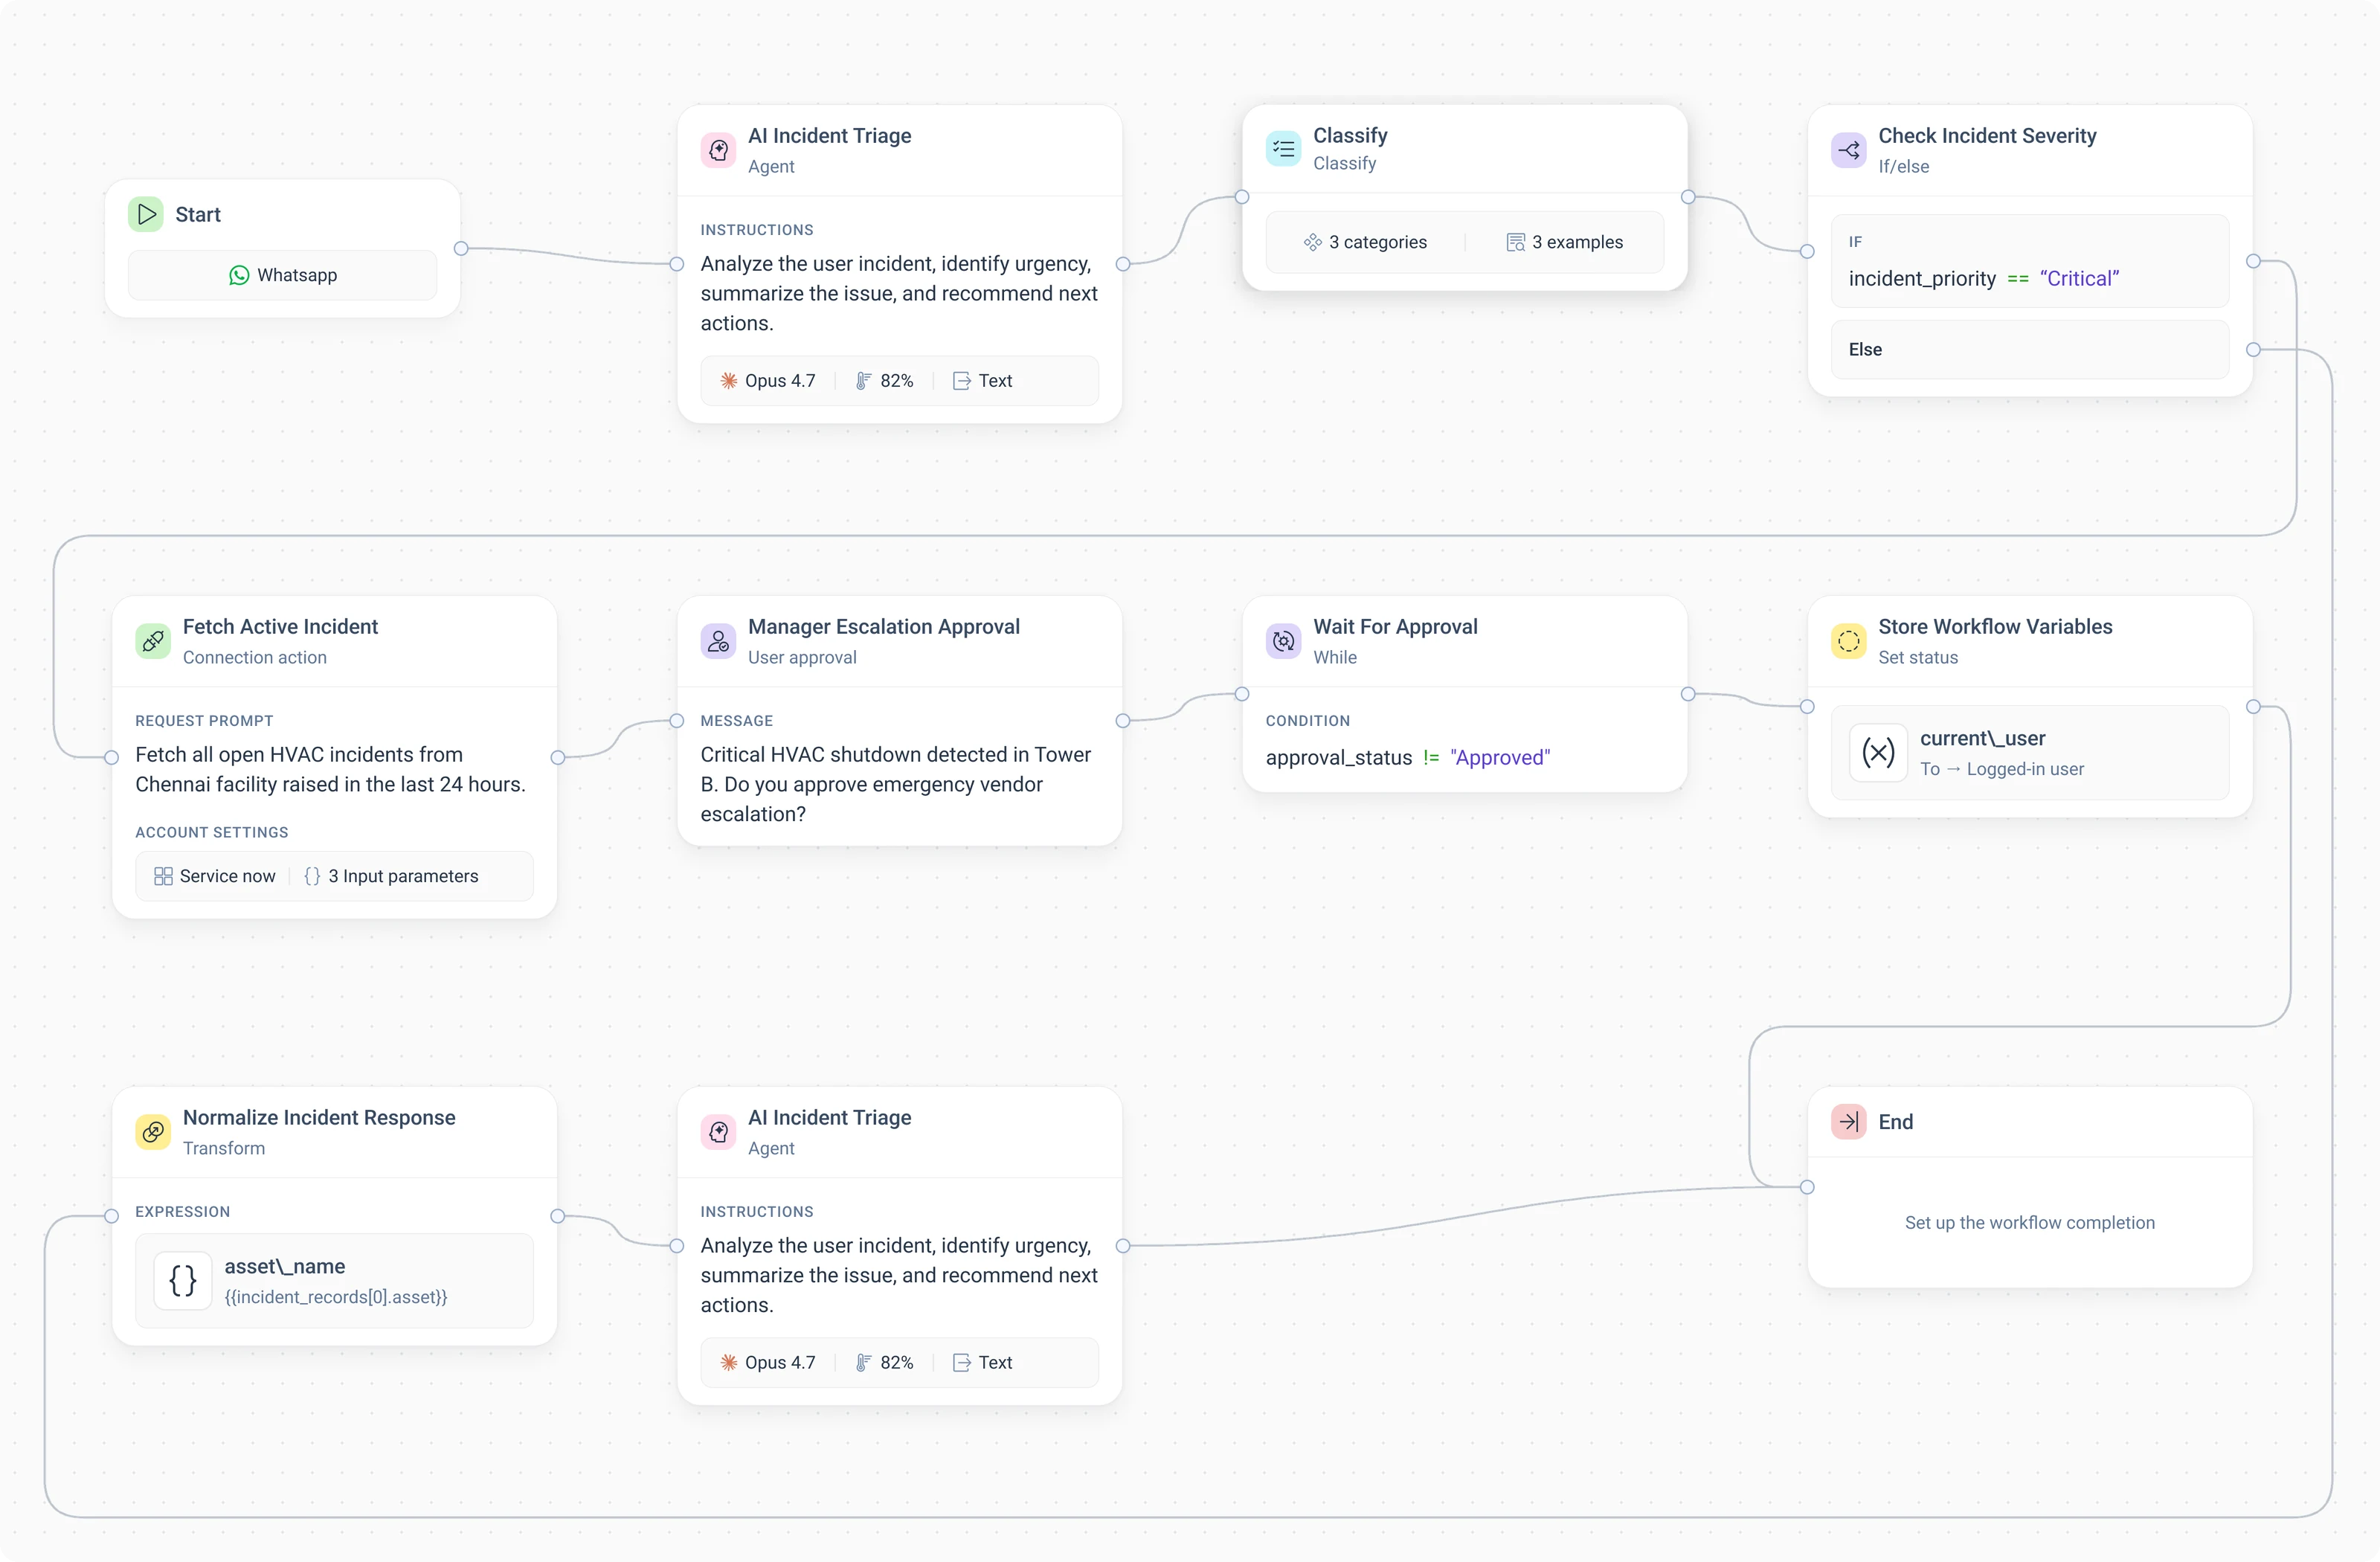Click the approval_status != Approved condition
The width and height of the screenshot is (2380, 1562).
pos(1408,758)
